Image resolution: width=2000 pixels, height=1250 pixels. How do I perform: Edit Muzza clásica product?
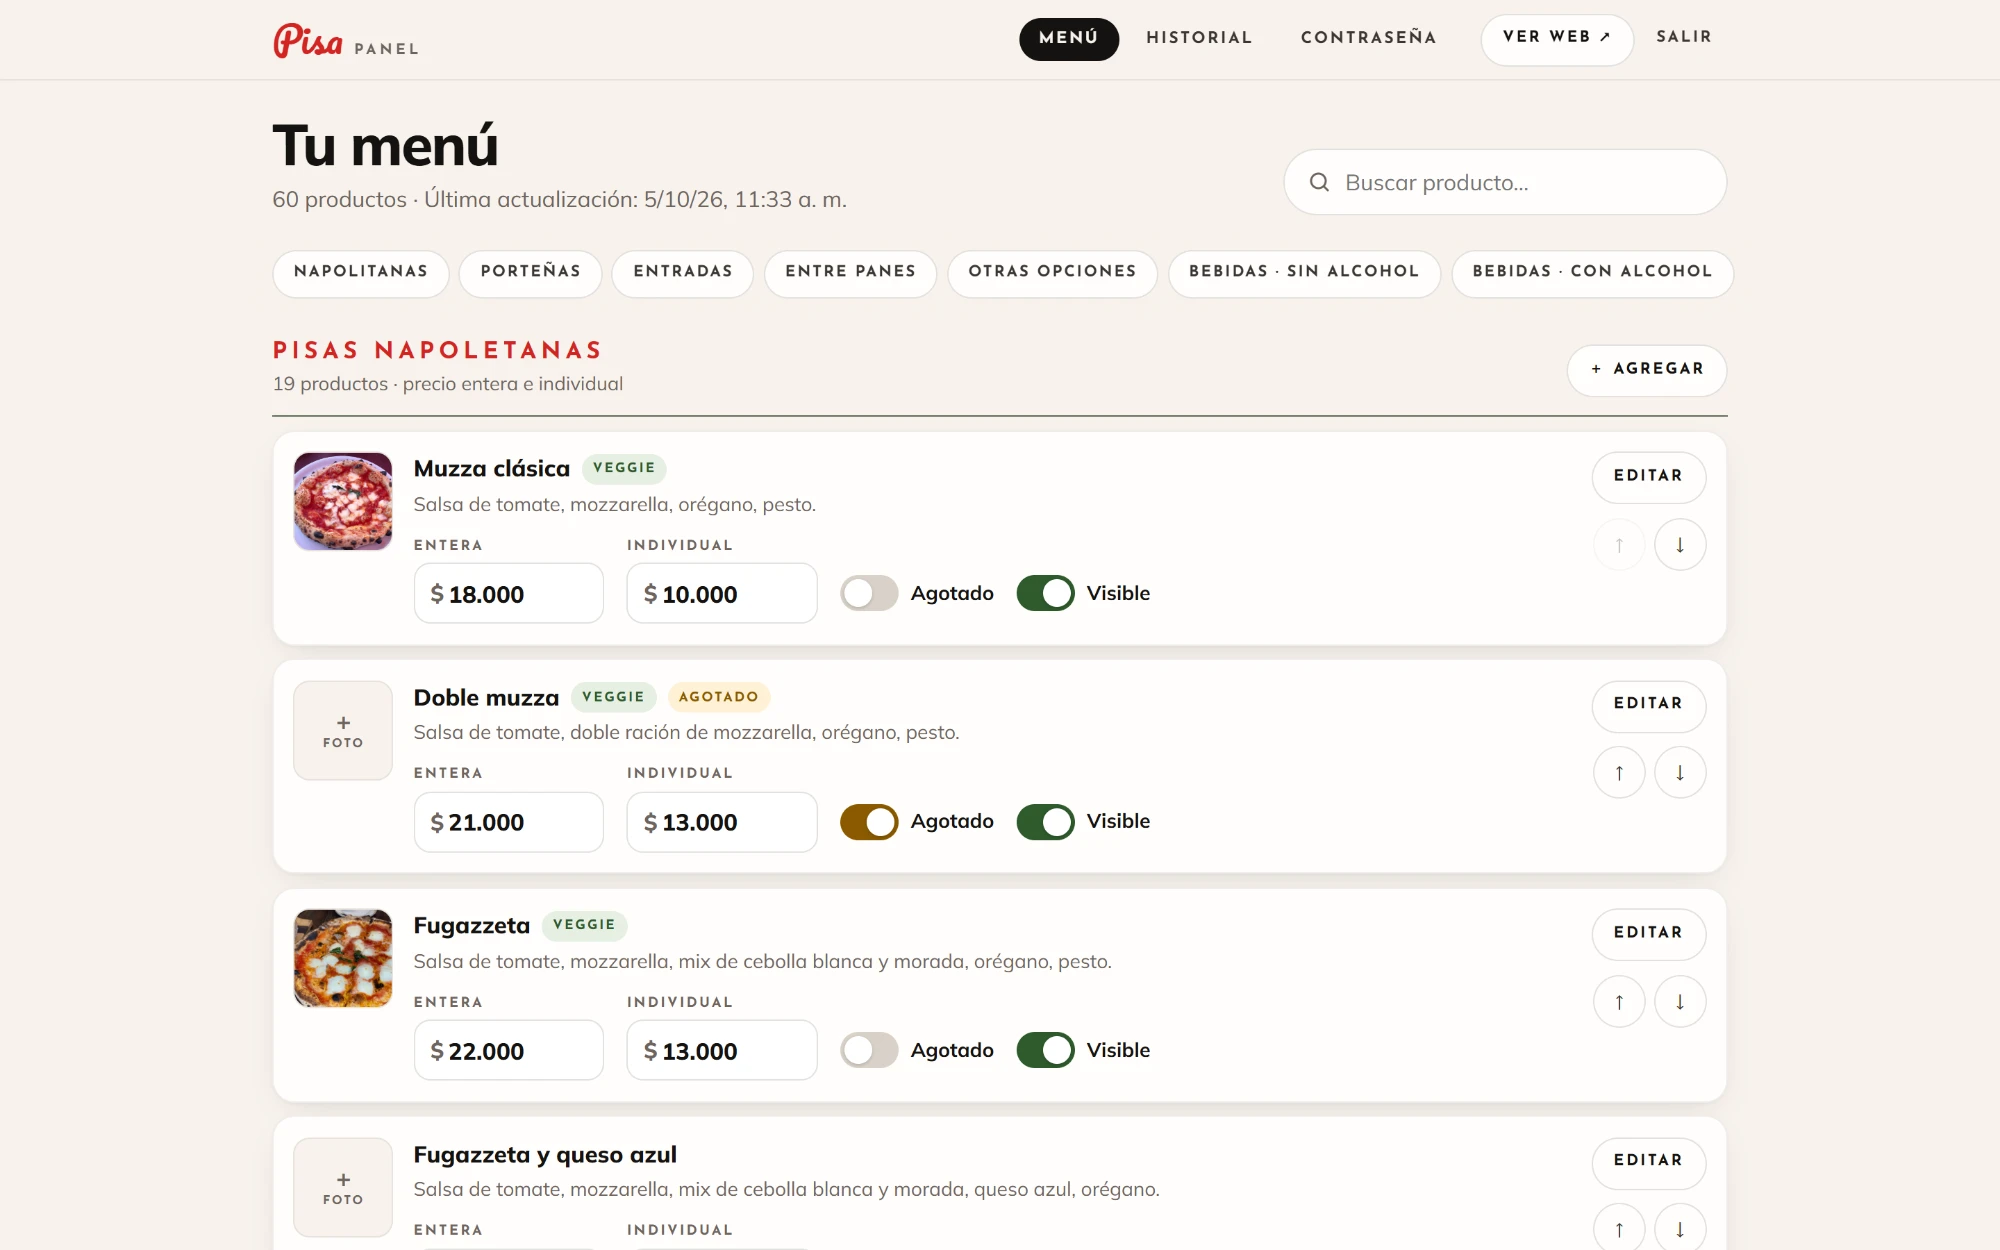coord(1648,477)
